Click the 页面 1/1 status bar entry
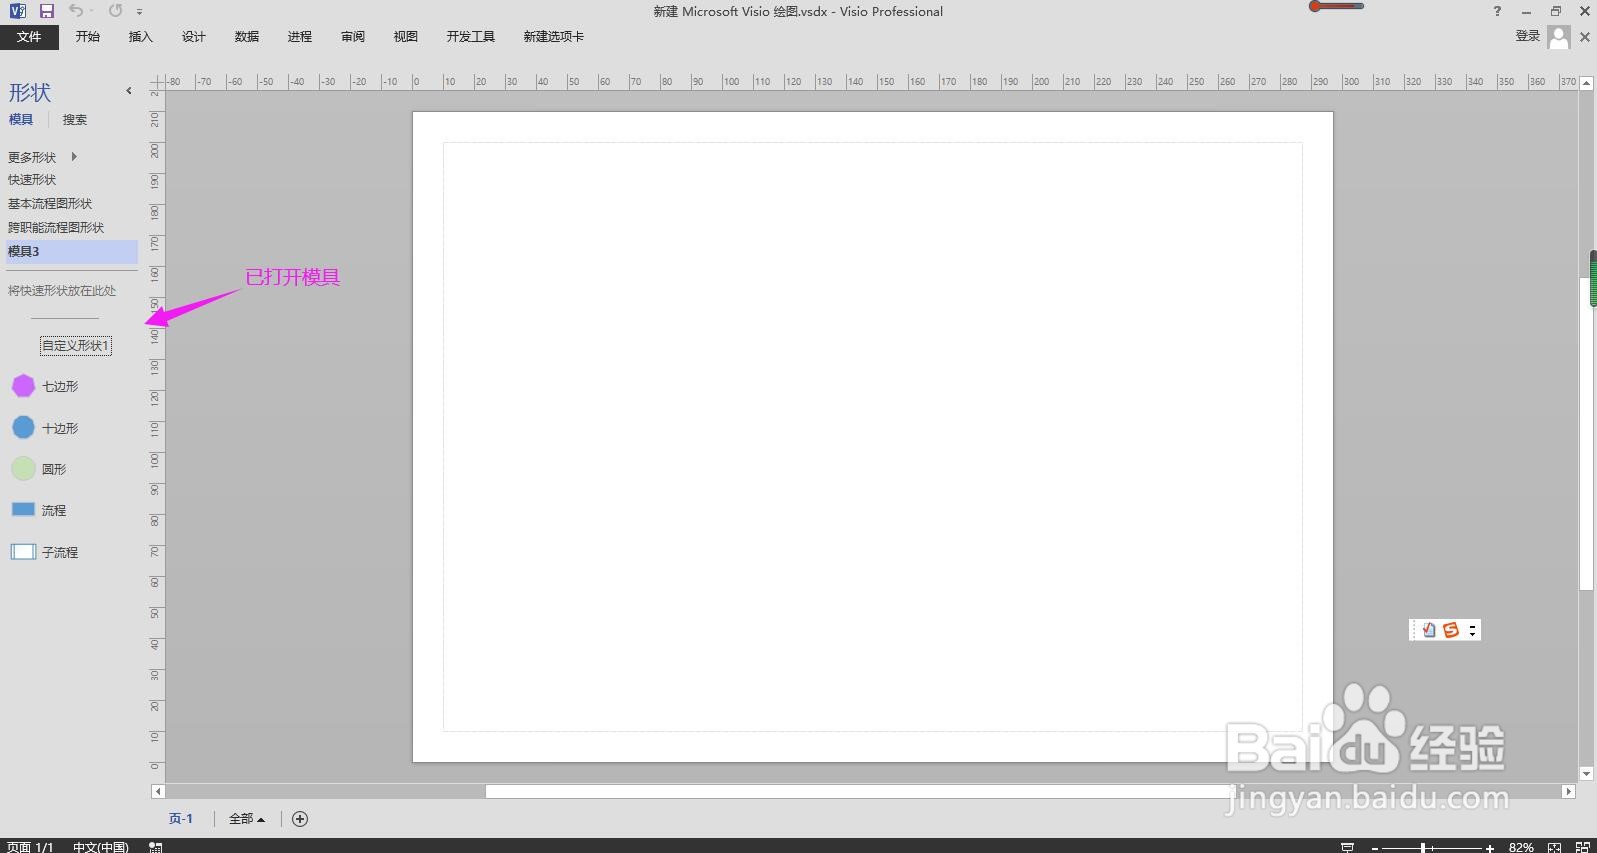 tap(30, 847)
